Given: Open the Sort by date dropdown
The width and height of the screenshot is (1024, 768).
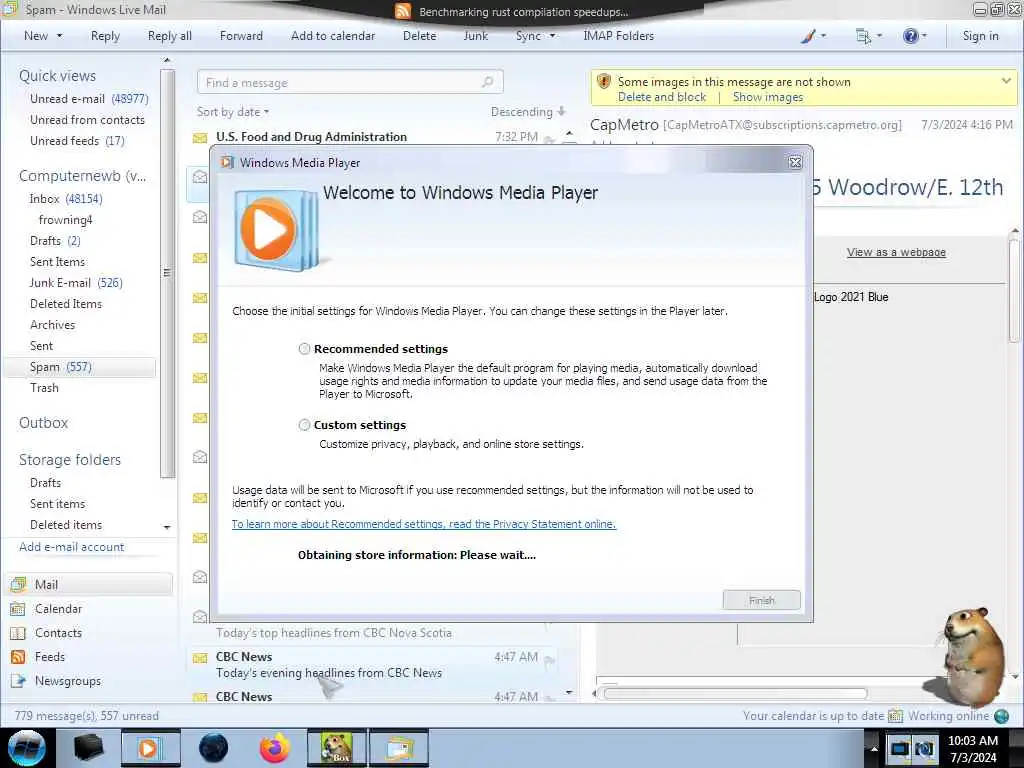Looking at the screenshot, I should click(233, 112).
